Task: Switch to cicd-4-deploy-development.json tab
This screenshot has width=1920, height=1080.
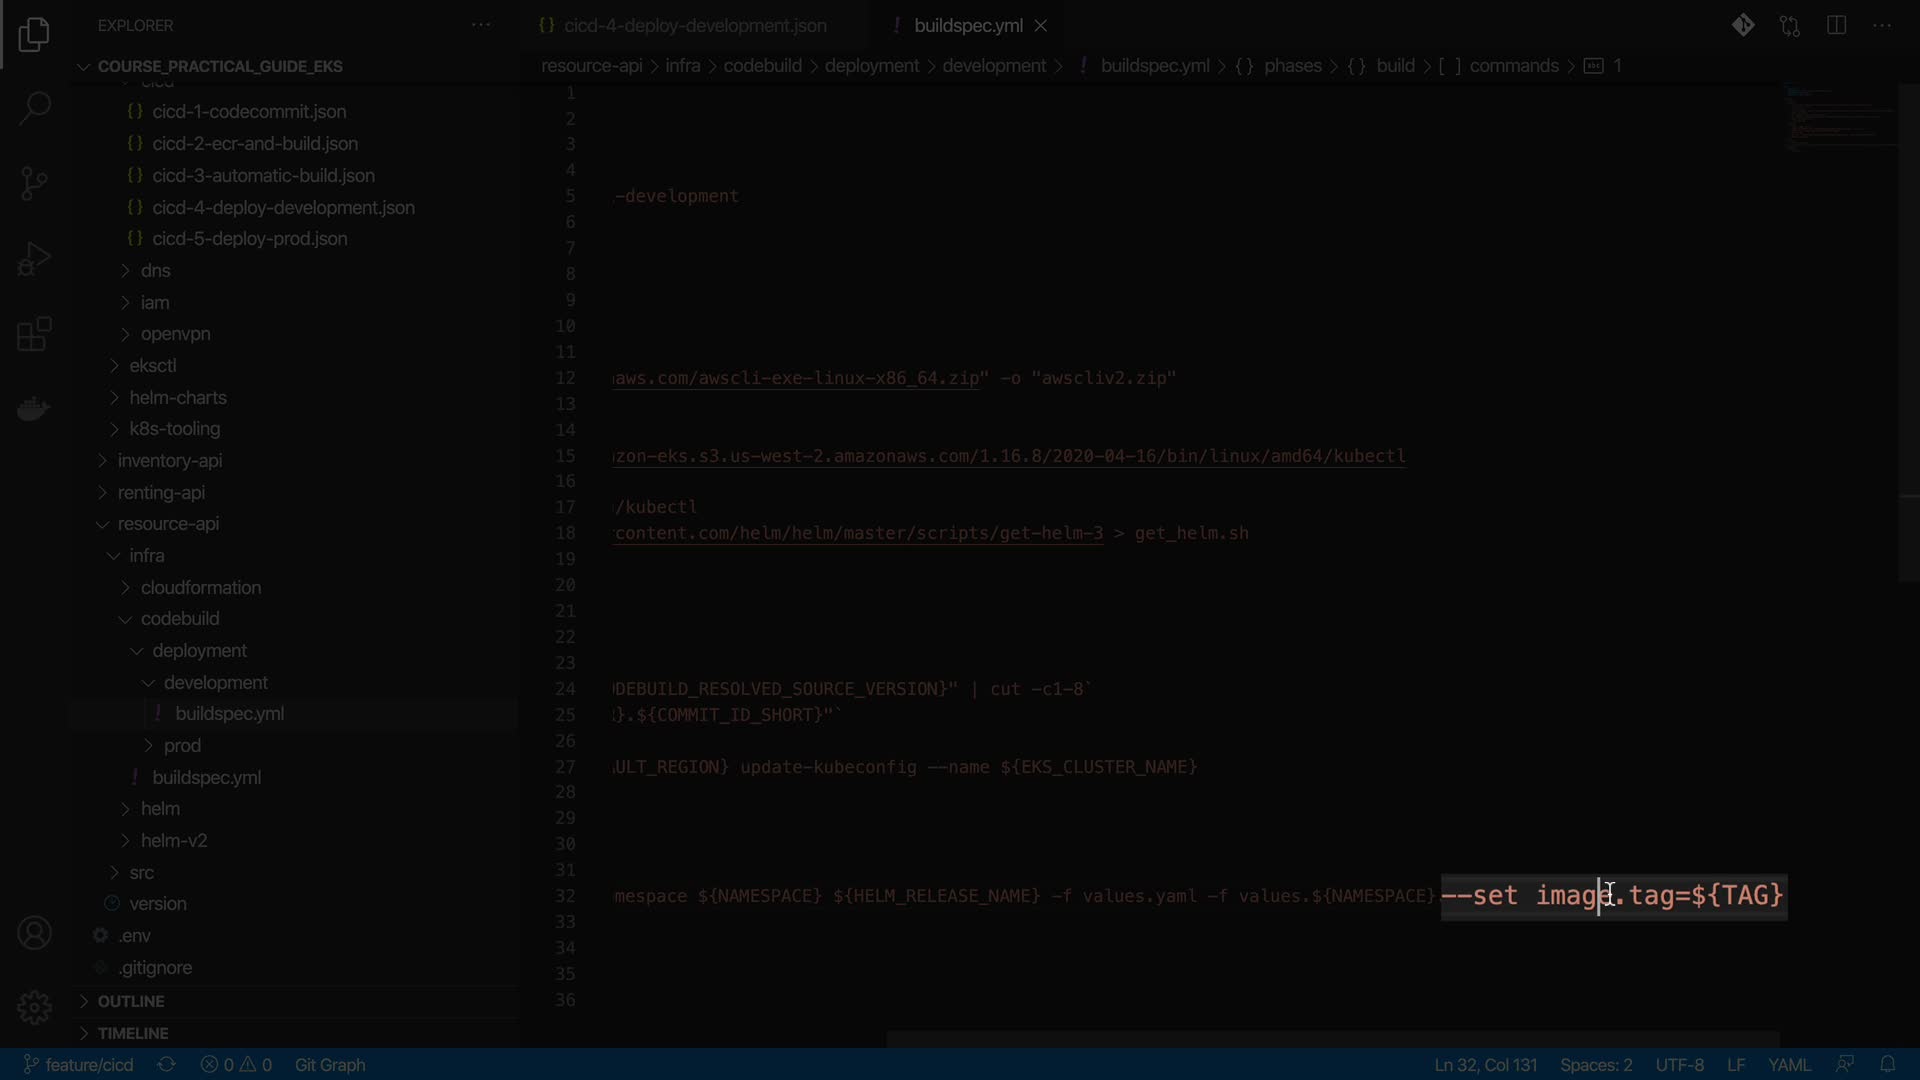Action: 694,26
